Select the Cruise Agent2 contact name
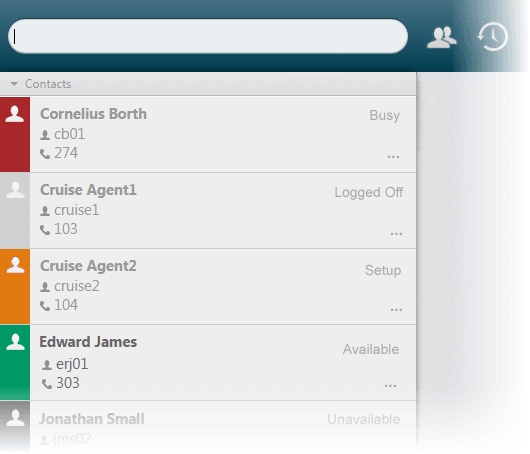 click(88, 266)
